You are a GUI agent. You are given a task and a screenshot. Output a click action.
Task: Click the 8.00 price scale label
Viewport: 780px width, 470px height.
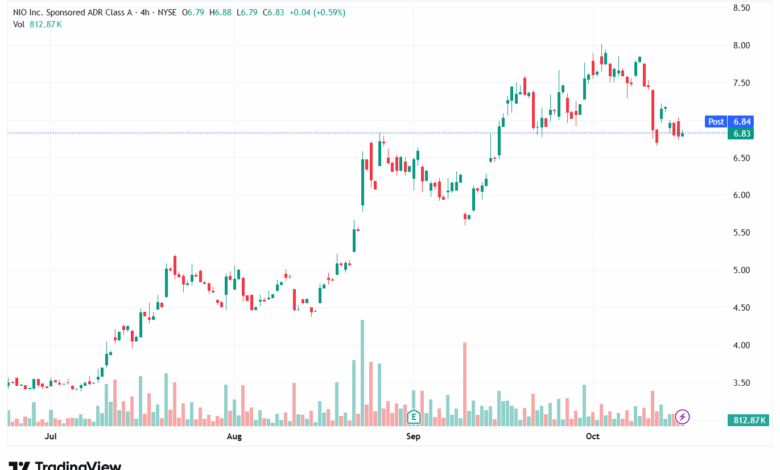(x=741, y=46)
